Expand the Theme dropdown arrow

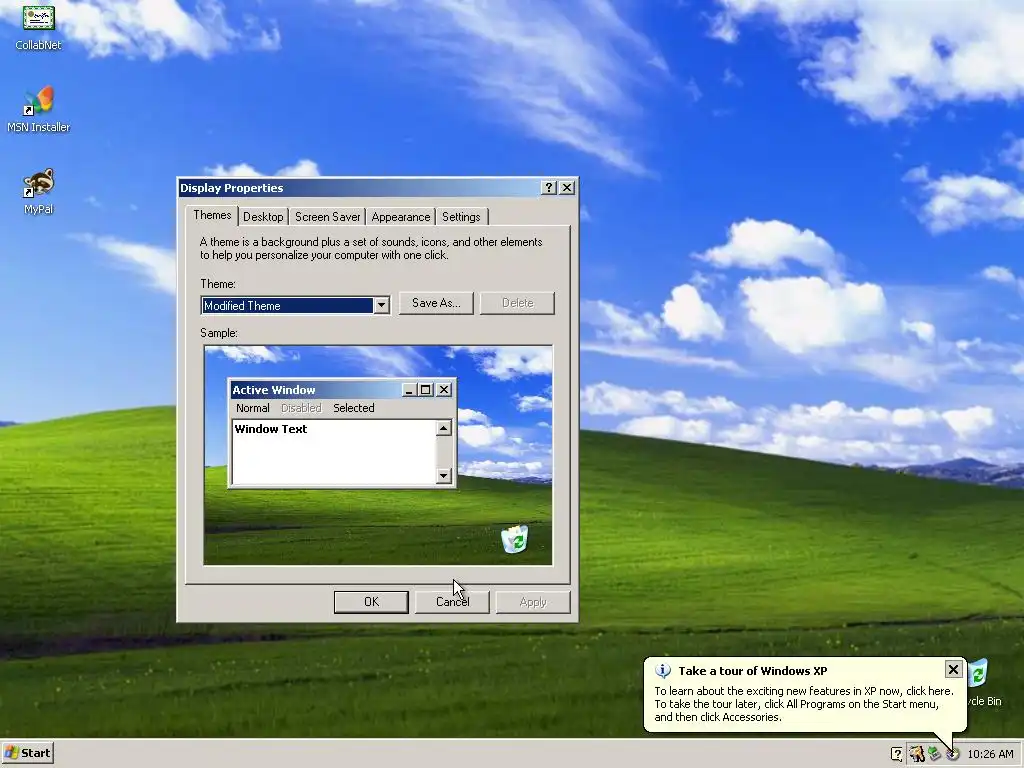381,306
